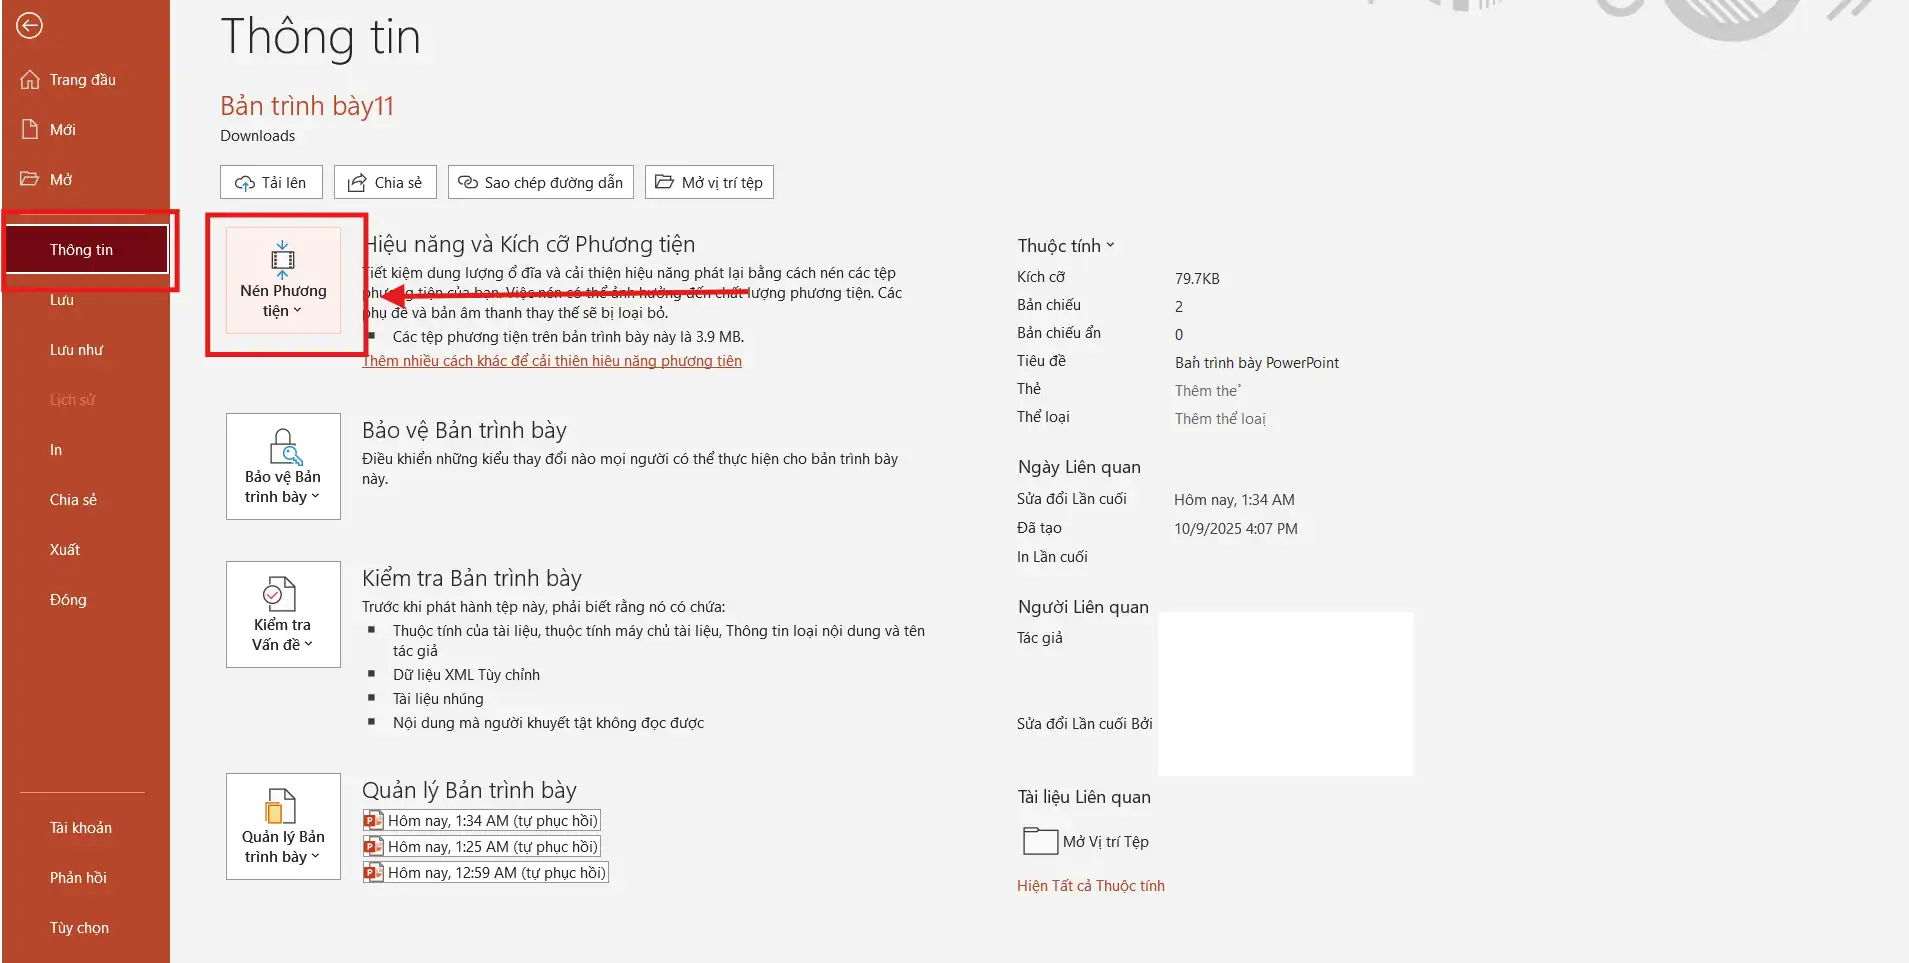Viewport: 1909px width, 963px height.
Task: Click the Mở folder icon in sidebar
Action: [30, 179]
